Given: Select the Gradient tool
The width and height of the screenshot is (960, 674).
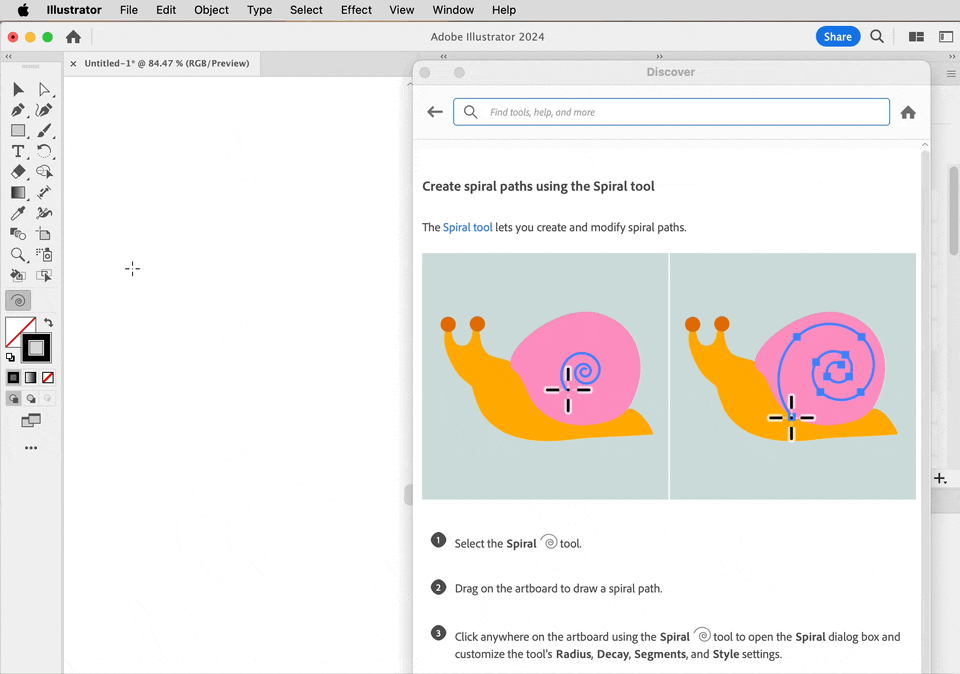Looking at the screenshot, I should (x=18, y=193).
